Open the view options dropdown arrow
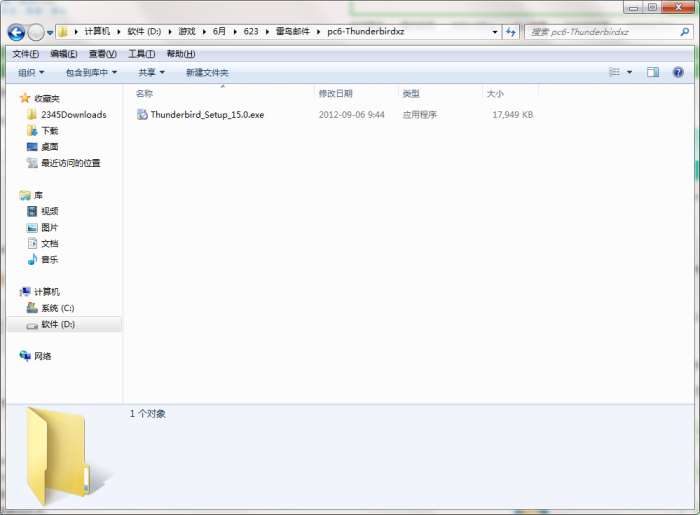The height and width of the screenshot is (515, 700). pyautogui.click(x=629, y=72)
